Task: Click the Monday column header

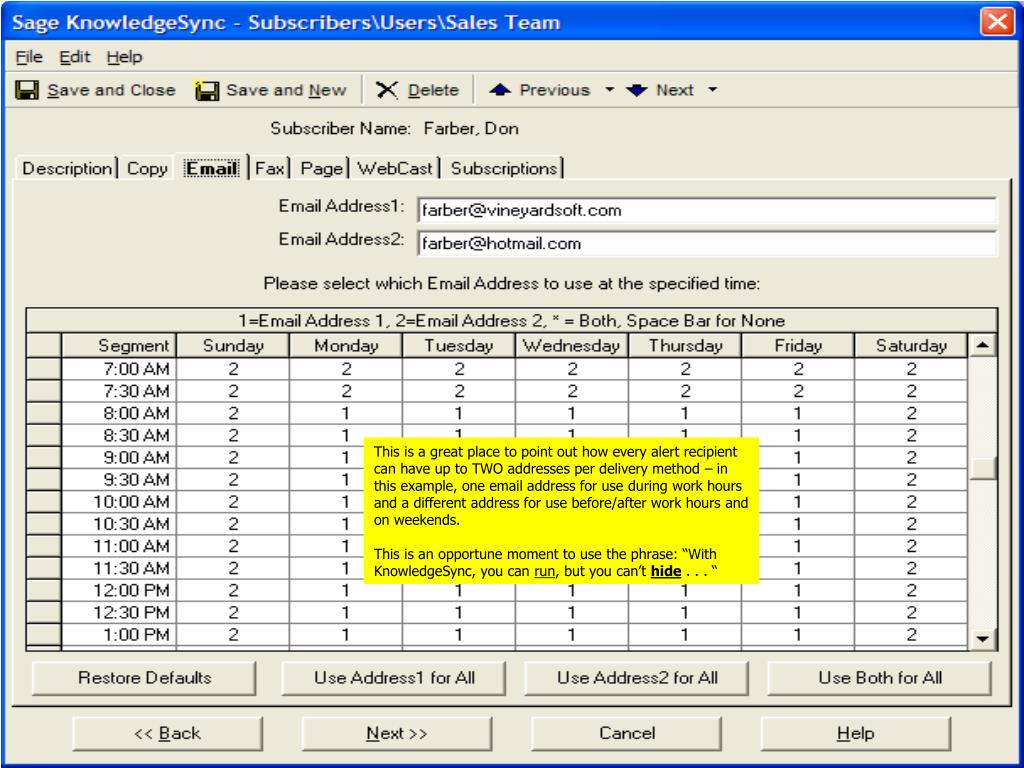Action: 346,345
